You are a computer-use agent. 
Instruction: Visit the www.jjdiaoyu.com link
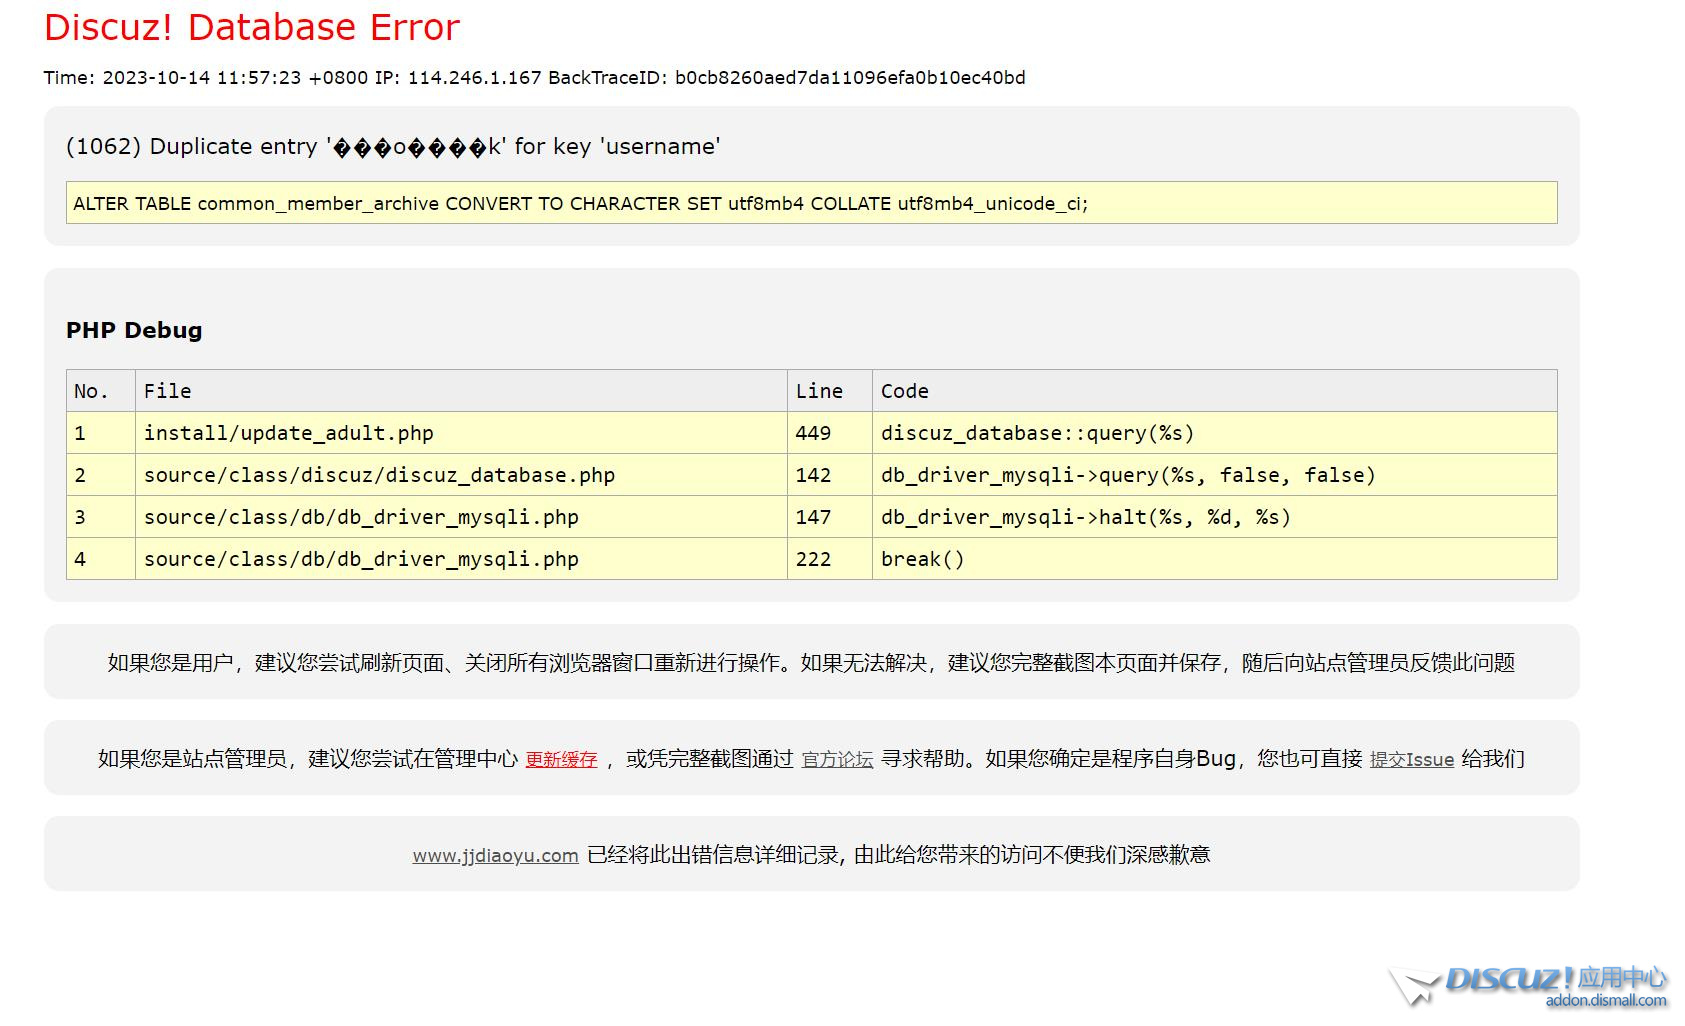point(495,855)
